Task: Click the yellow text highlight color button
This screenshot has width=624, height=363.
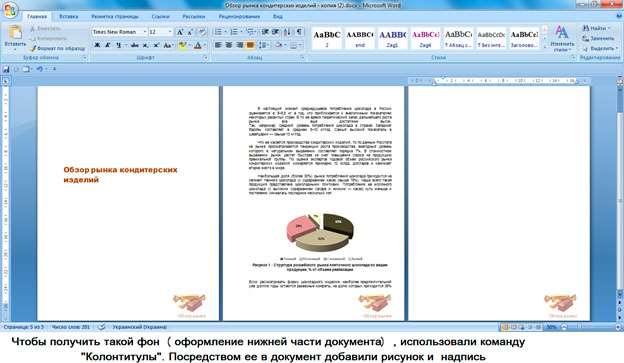Action: [183, 45]
